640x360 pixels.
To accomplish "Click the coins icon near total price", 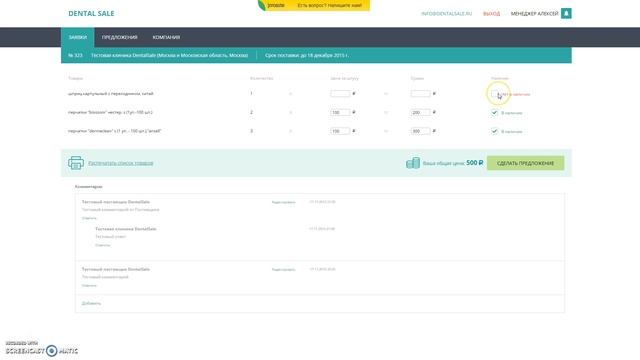I will [x=413, y=163].
